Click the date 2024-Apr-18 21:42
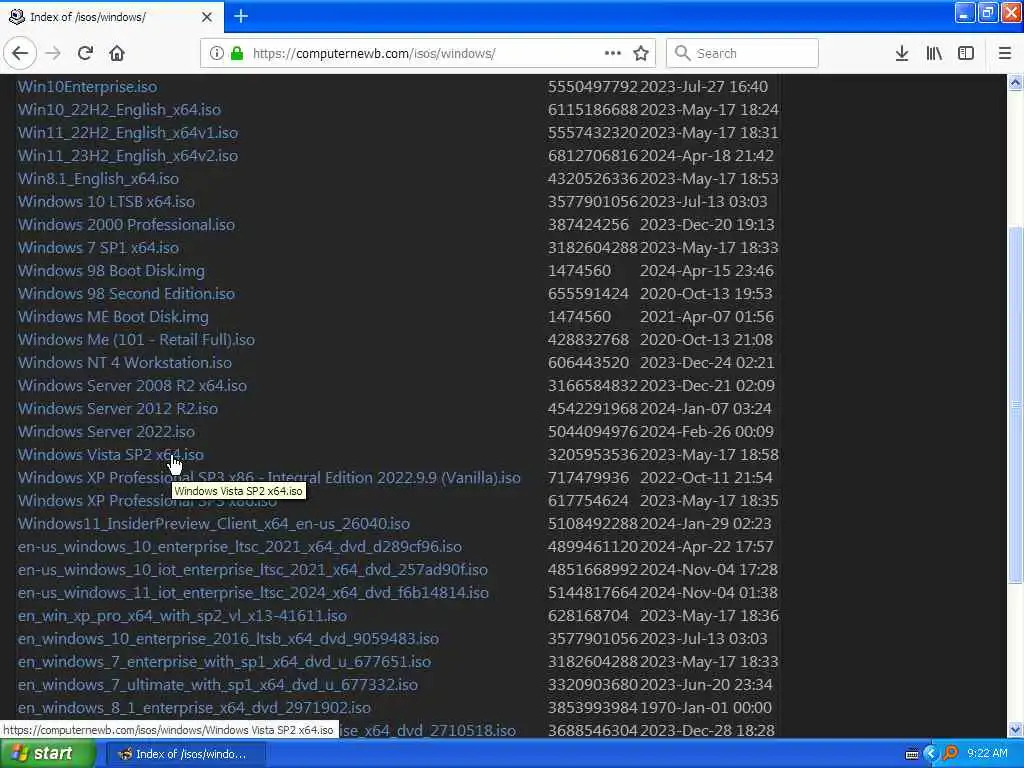 [x=707, y=155]
